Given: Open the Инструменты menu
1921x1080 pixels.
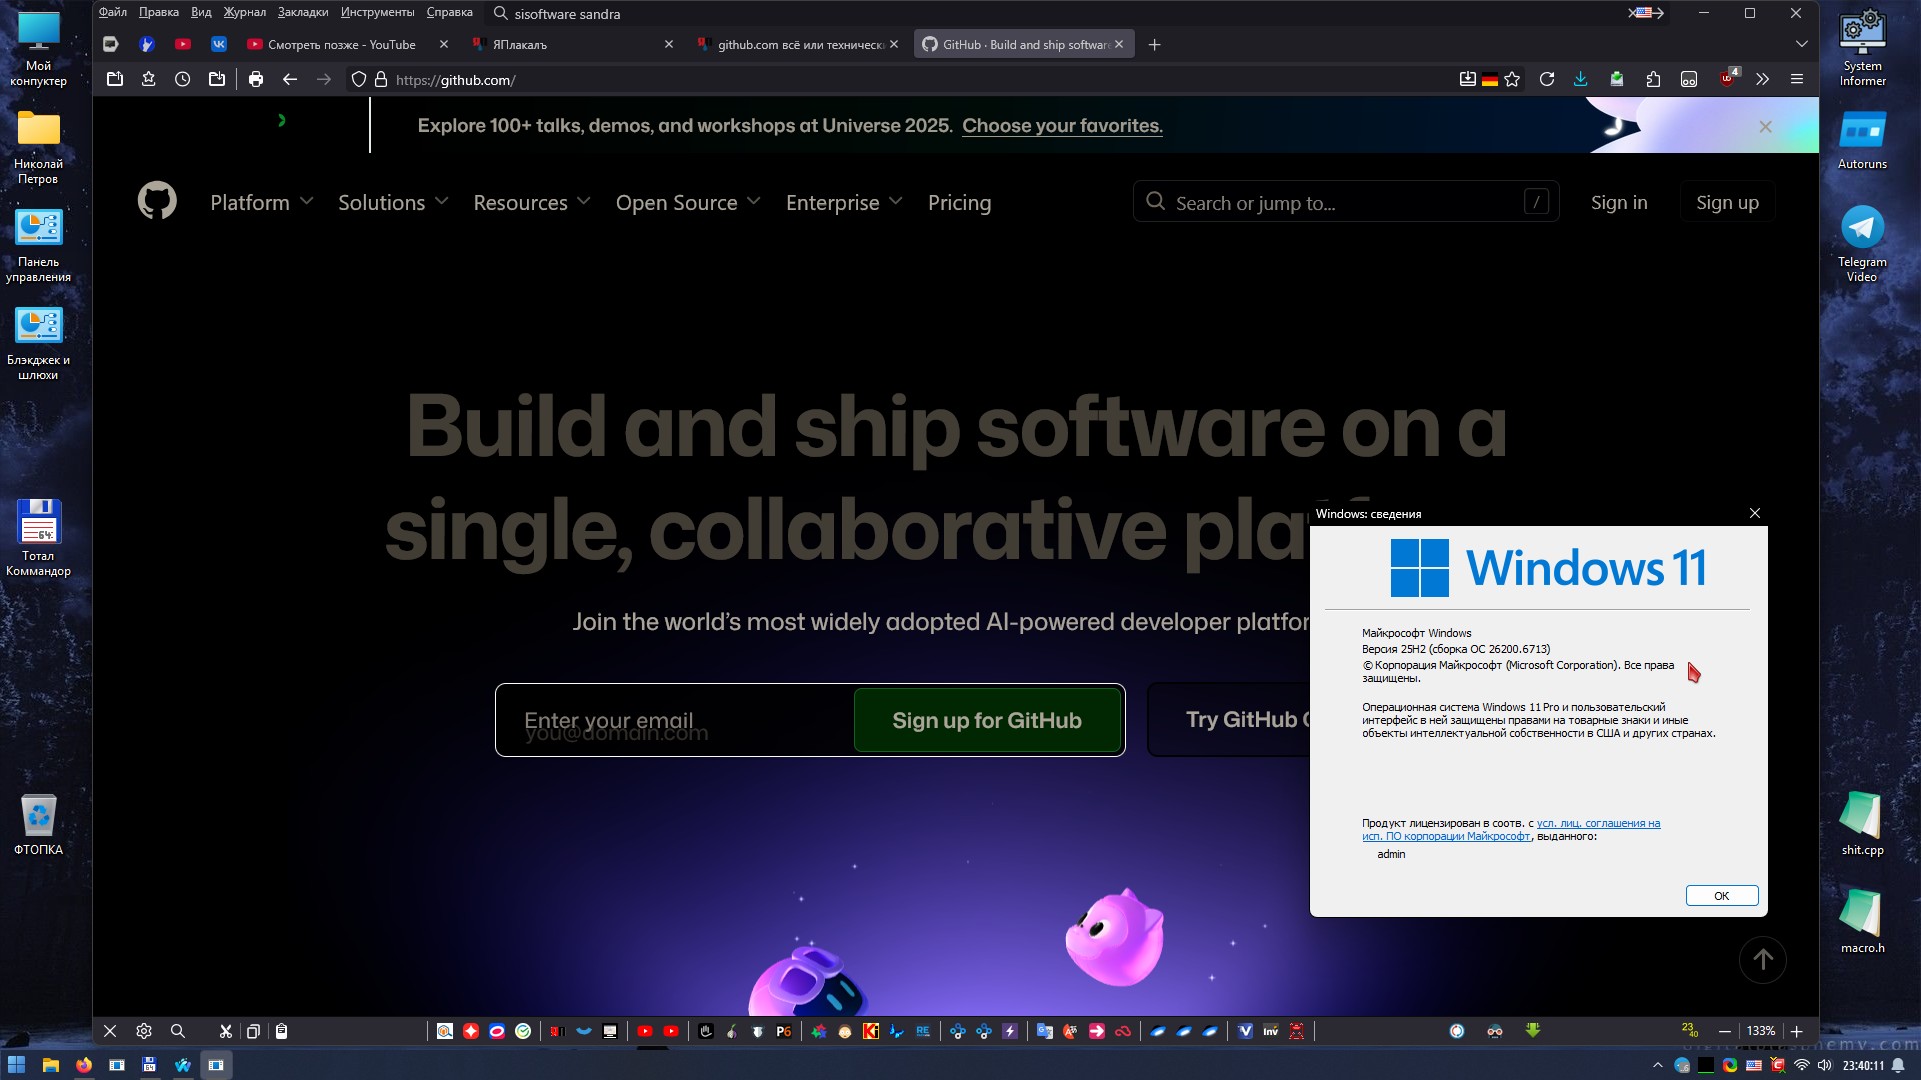Looking at the screenshot, I should (x=377, y=12).
